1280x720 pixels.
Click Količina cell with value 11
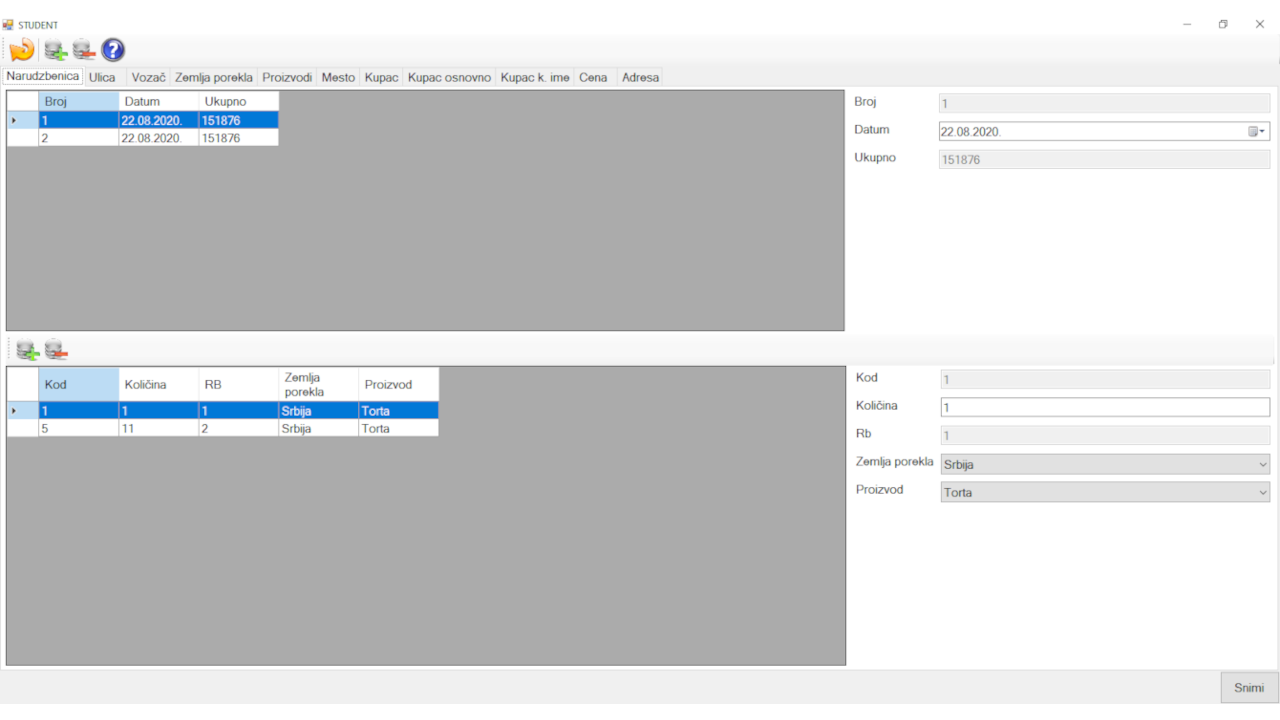point(158,428)
